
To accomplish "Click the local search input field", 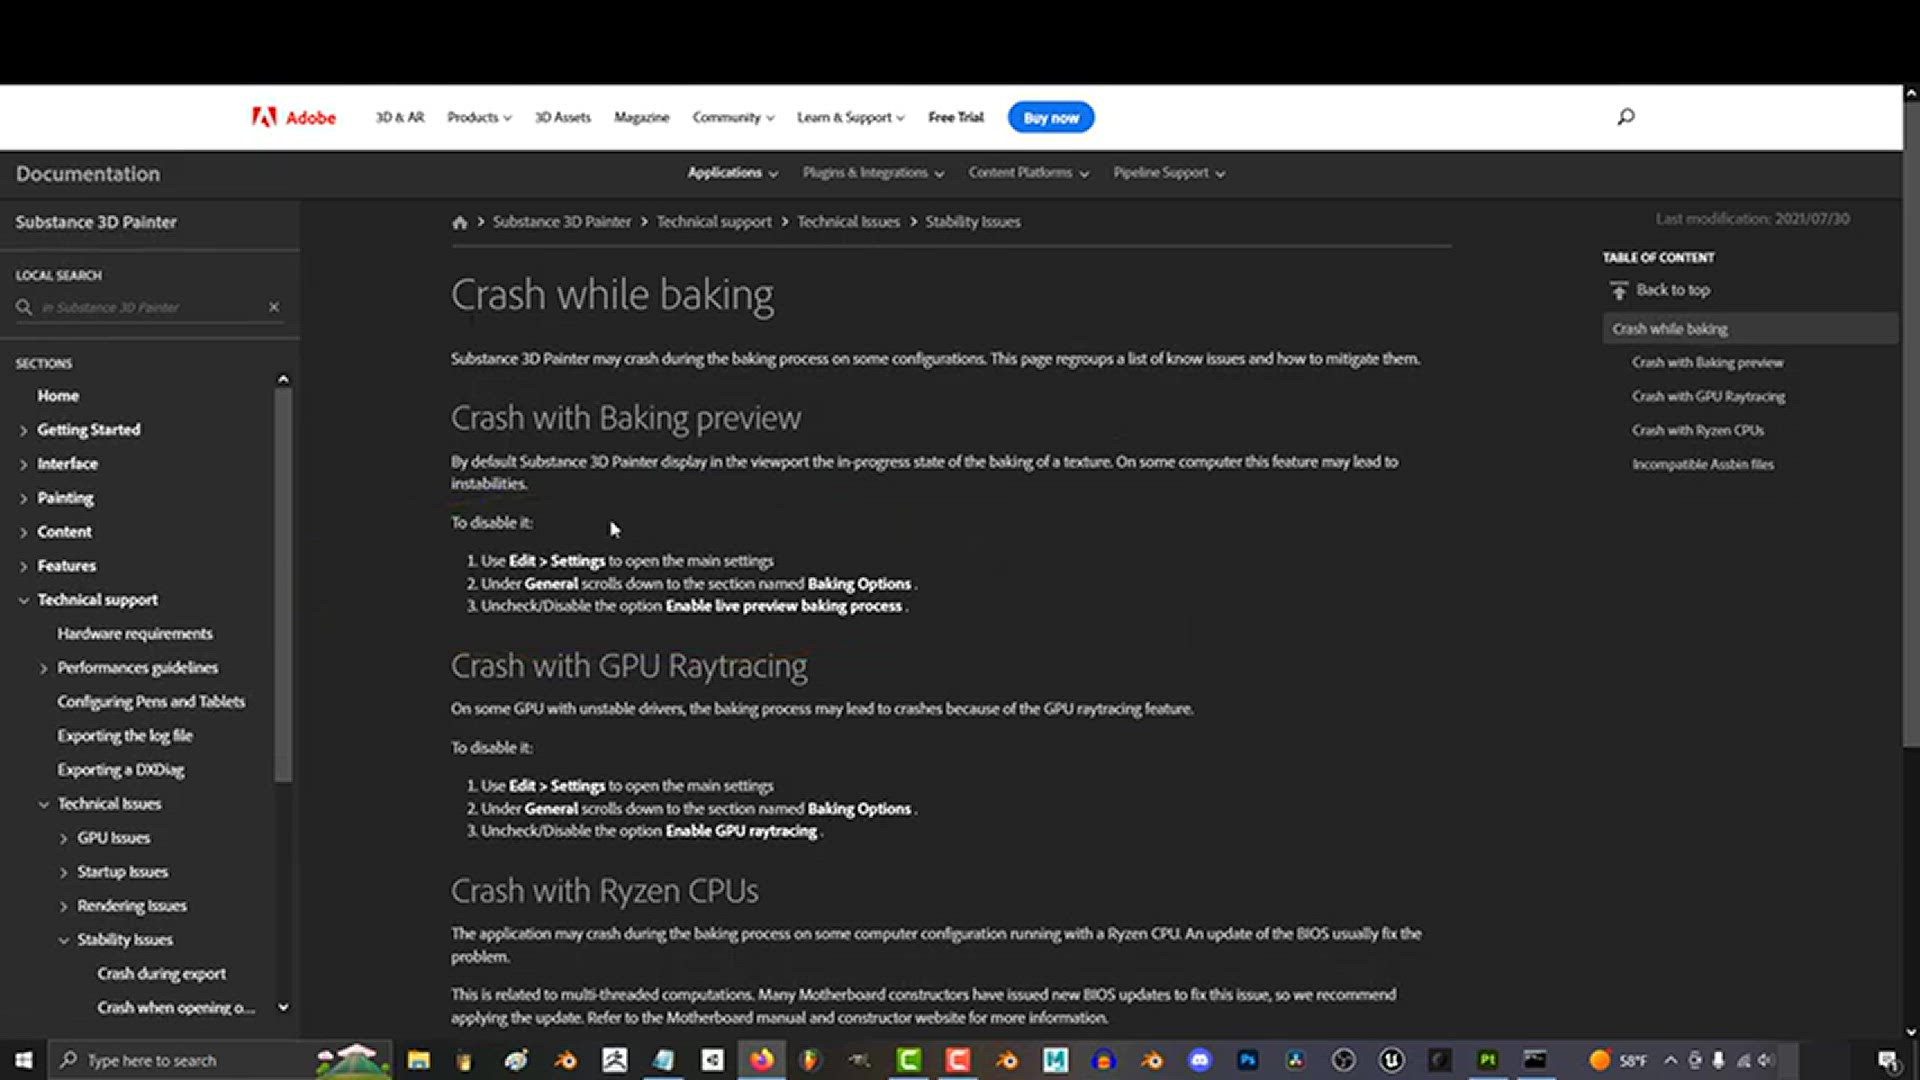I will coord(150,307).
